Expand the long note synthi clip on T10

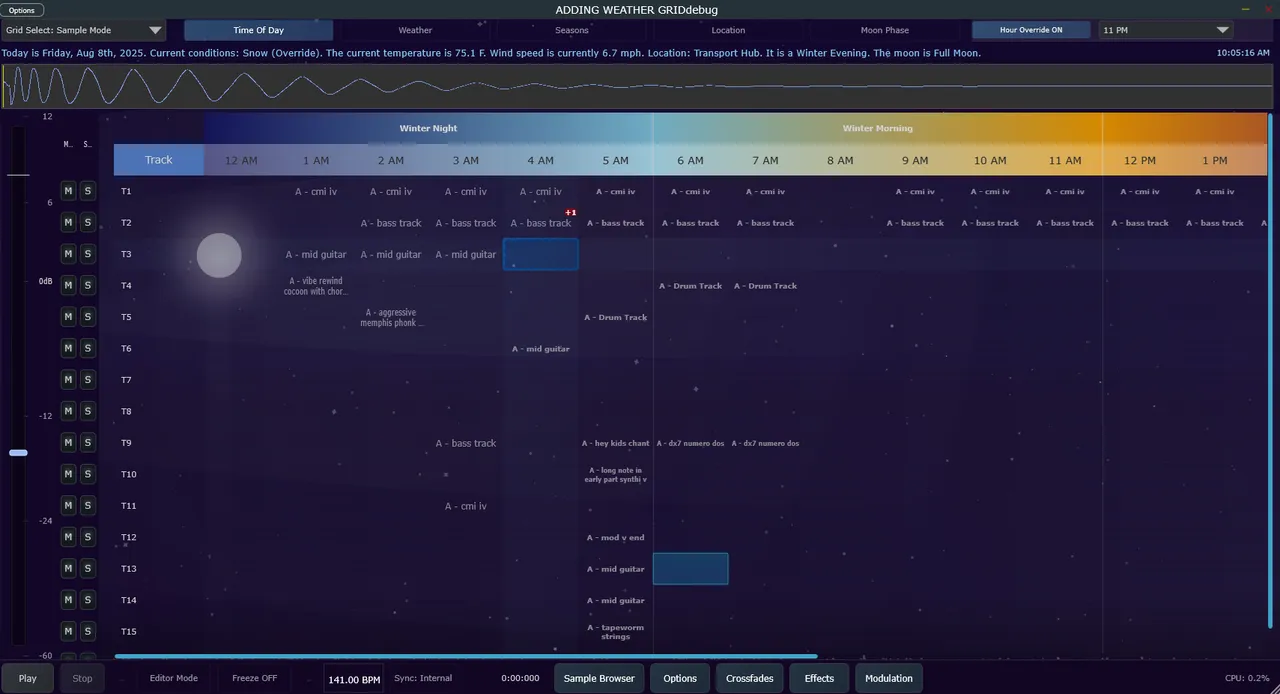(615, 474)
